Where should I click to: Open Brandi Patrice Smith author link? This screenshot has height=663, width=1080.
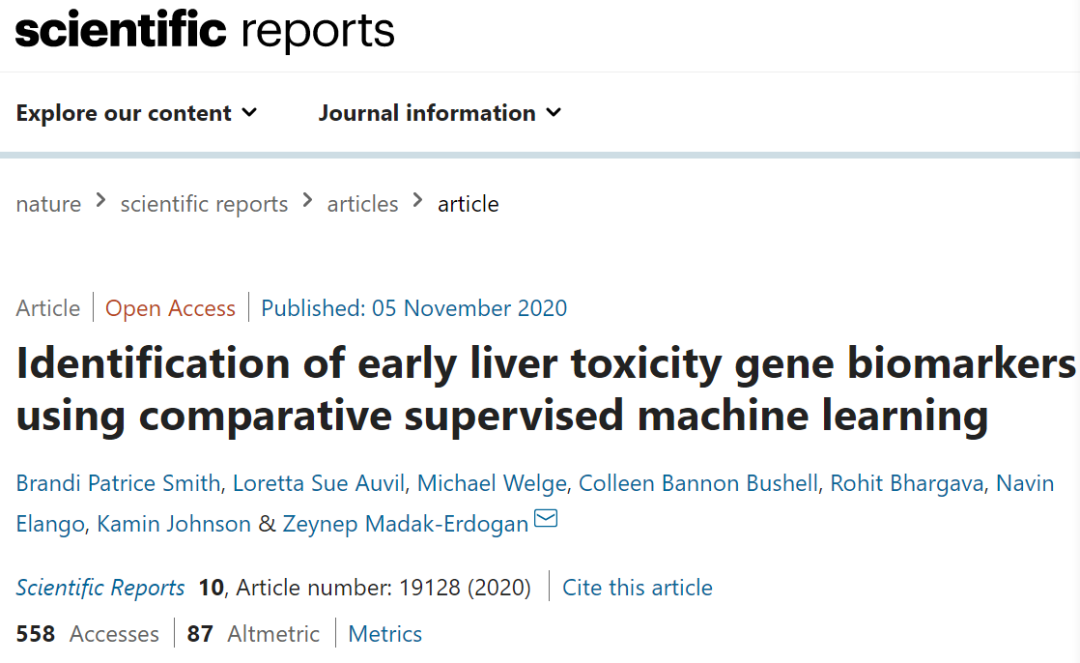tap(118, 484)
